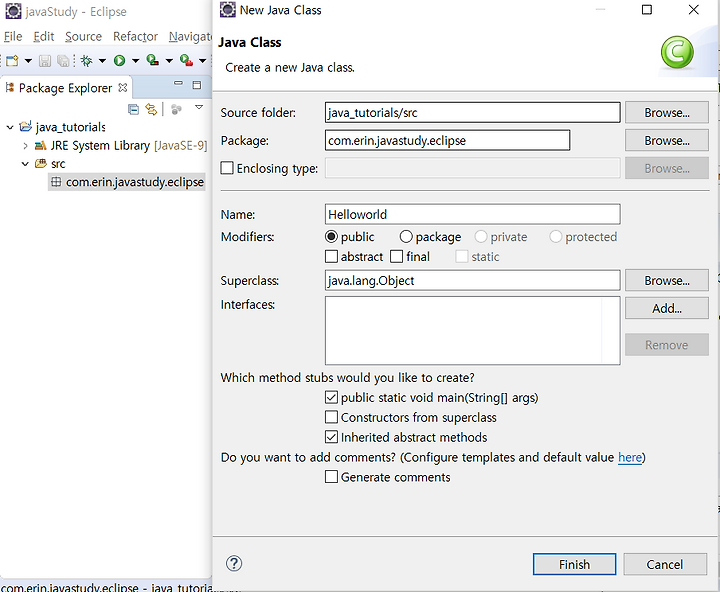The image size is (720, 592).
Task: Select com.erin.javastudy.eclipse in Package Explorer
Action: (x=127, y=182)
